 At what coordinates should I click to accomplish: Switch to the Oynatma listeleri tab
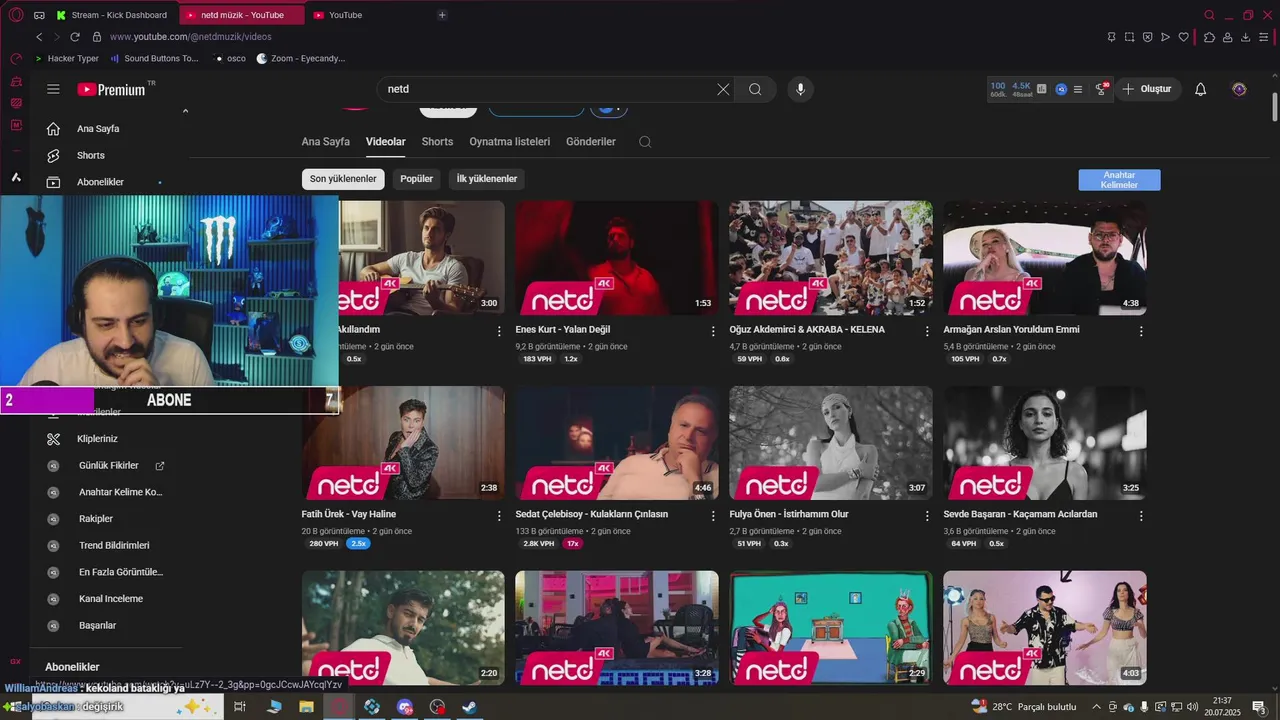(510, 142)
